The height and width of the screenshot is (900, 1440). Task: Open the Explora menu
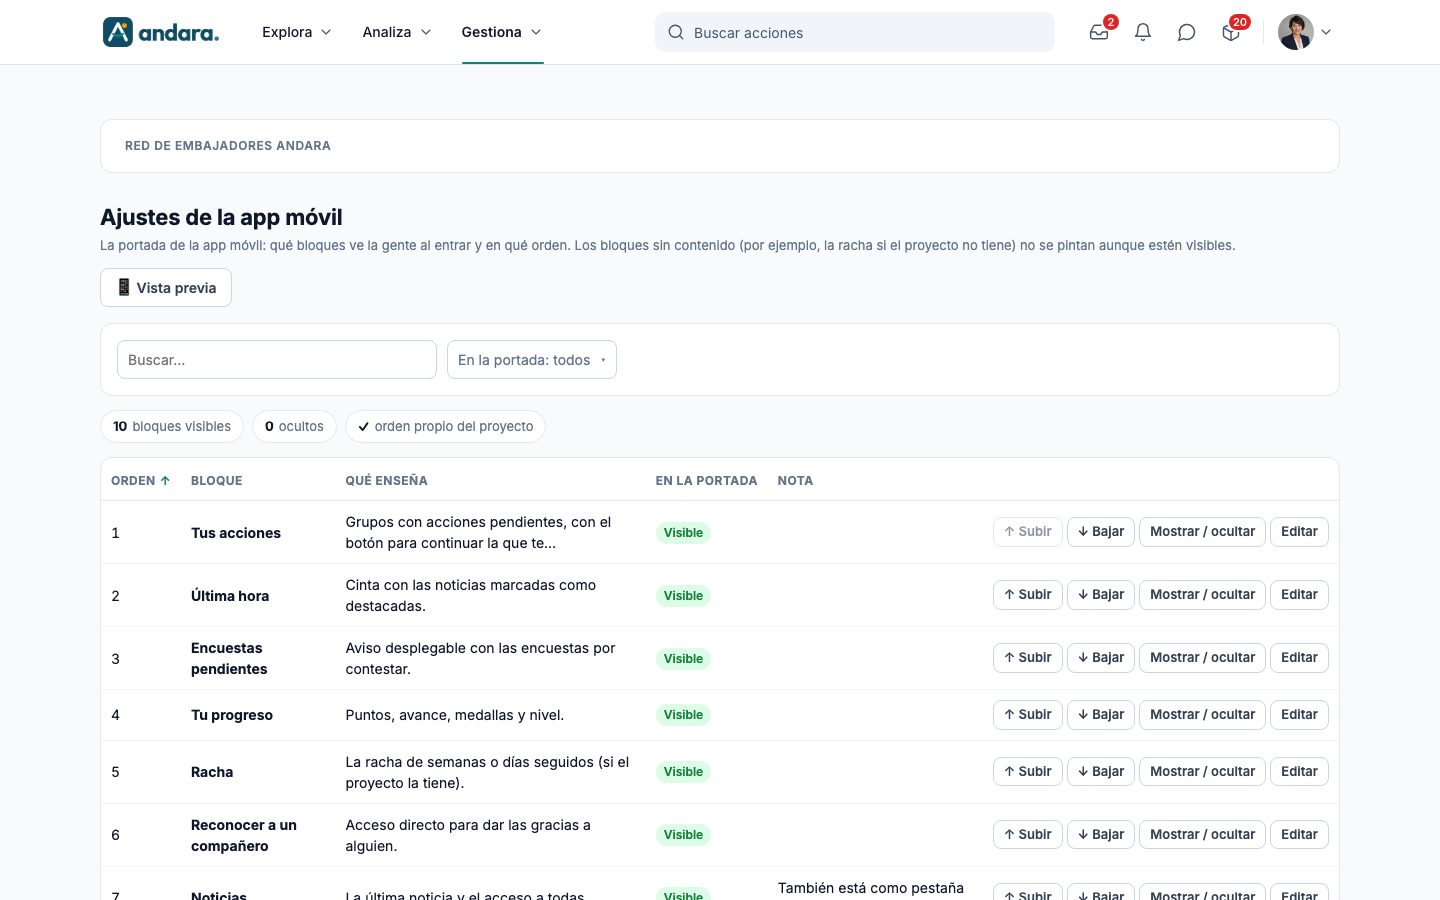297,32
